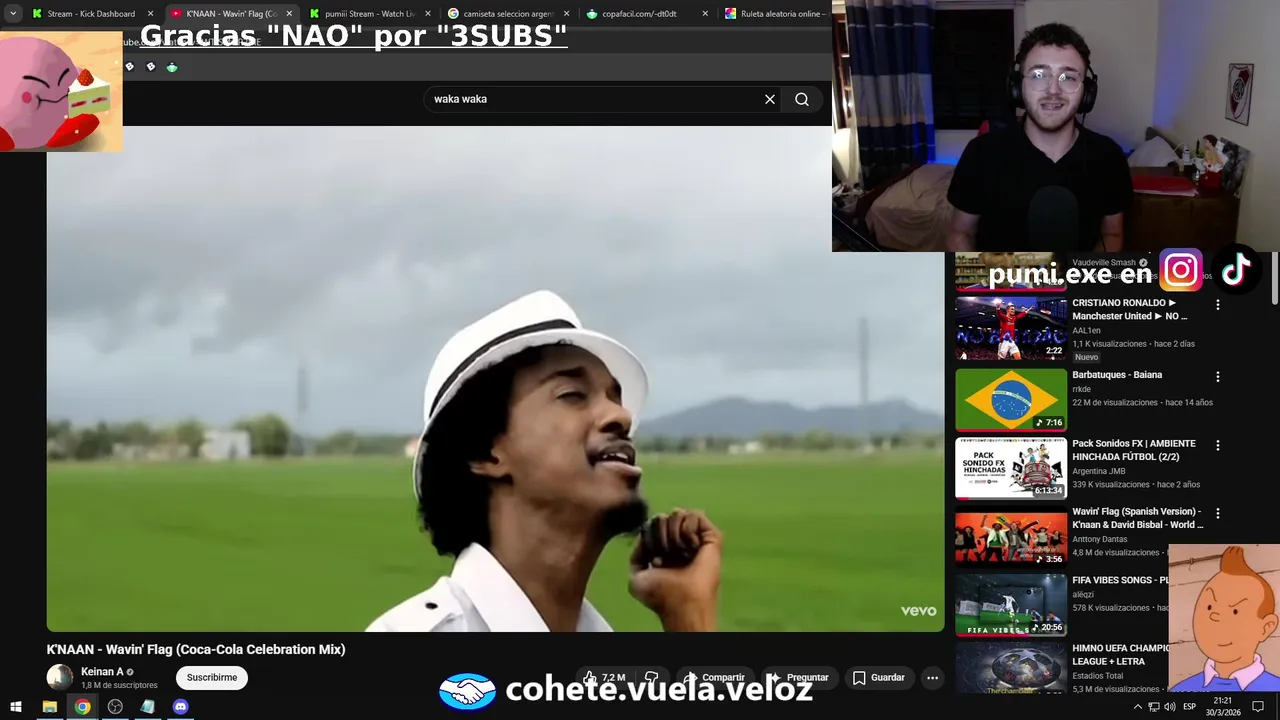
Task: Click the Preguntar button
Action: [798, 677]
